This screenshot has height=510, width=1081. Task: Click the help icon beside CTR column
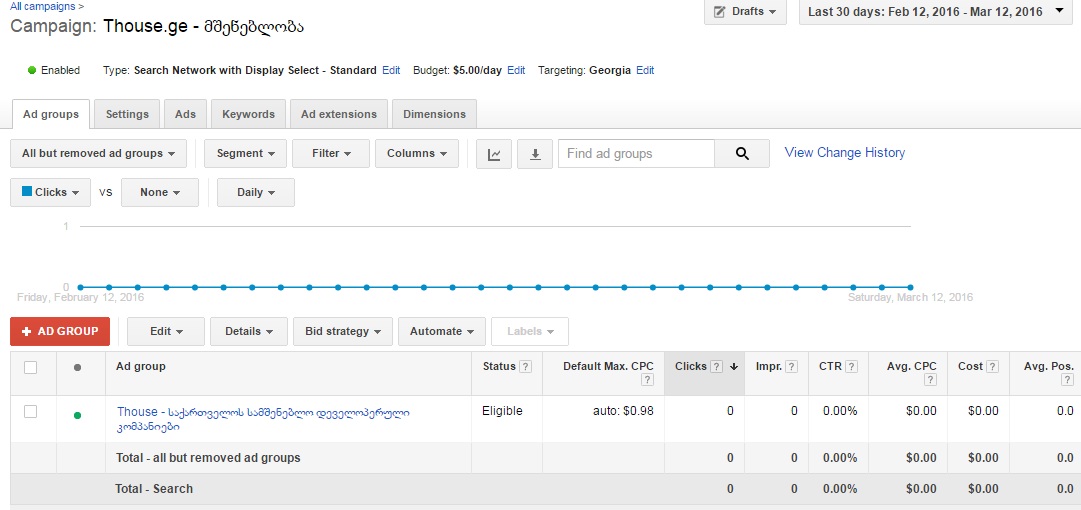pos(851,367)
